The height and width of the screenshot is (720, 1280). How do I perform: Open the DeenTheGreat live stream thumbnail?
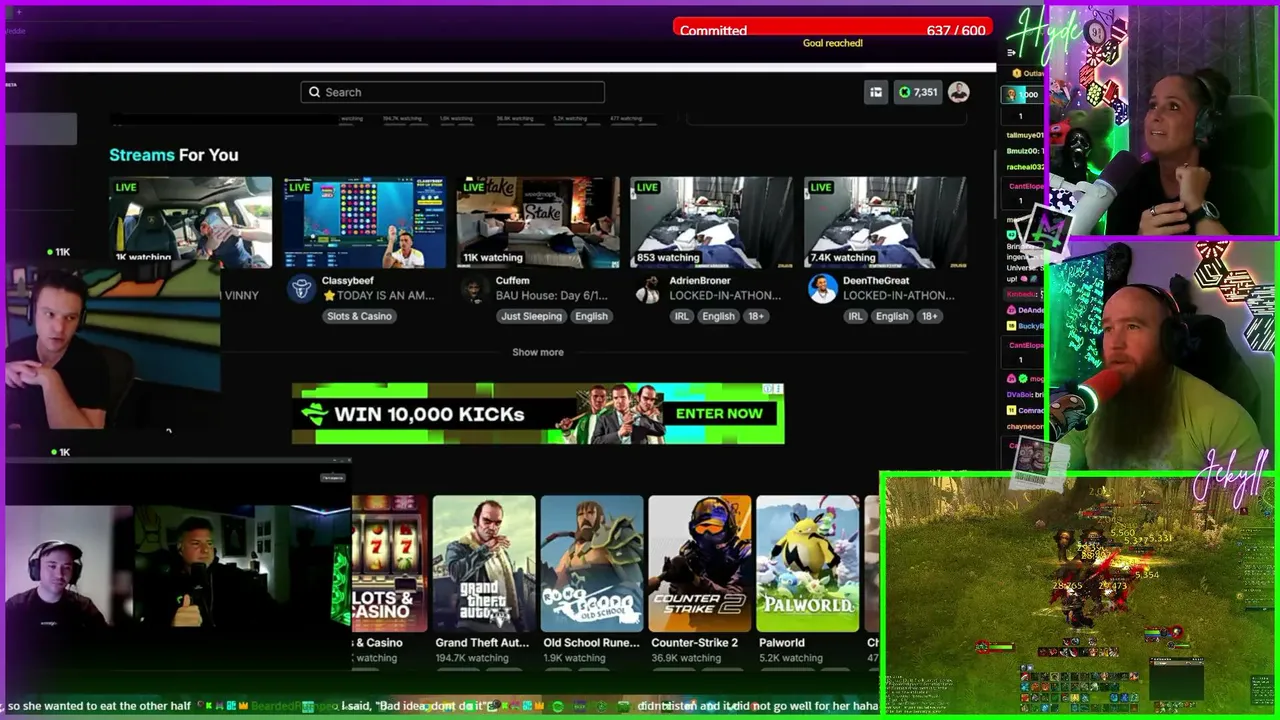[x=885, y=222]
